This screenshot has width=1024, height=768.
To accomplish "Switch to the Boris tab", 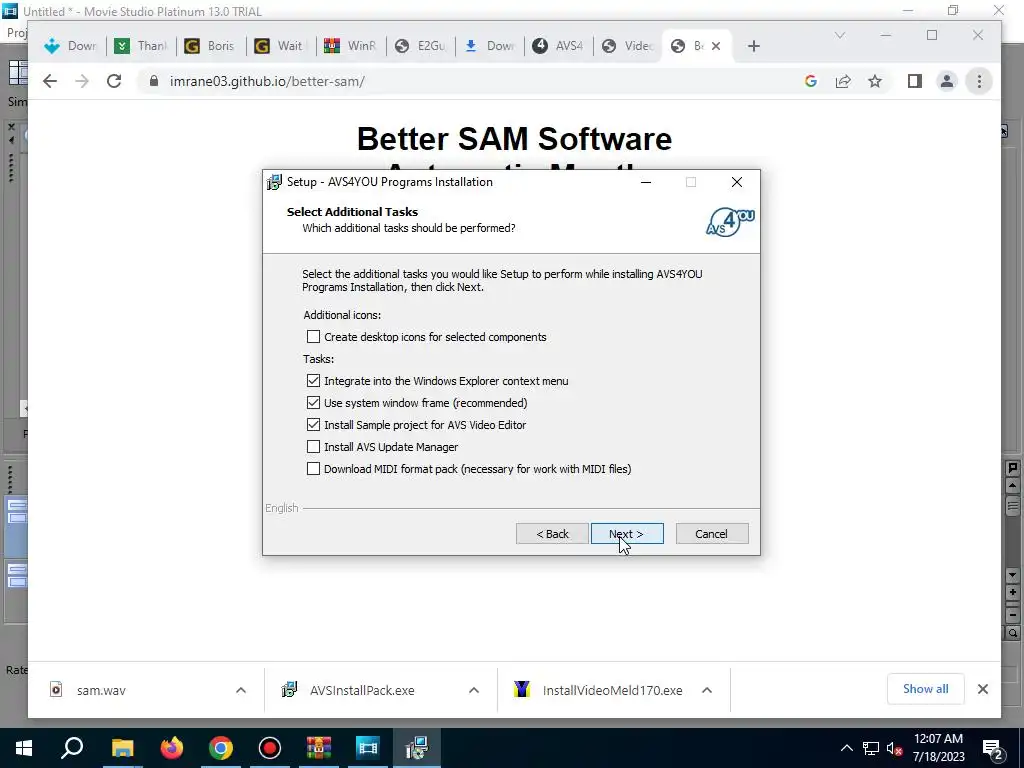I will point(210,46).
